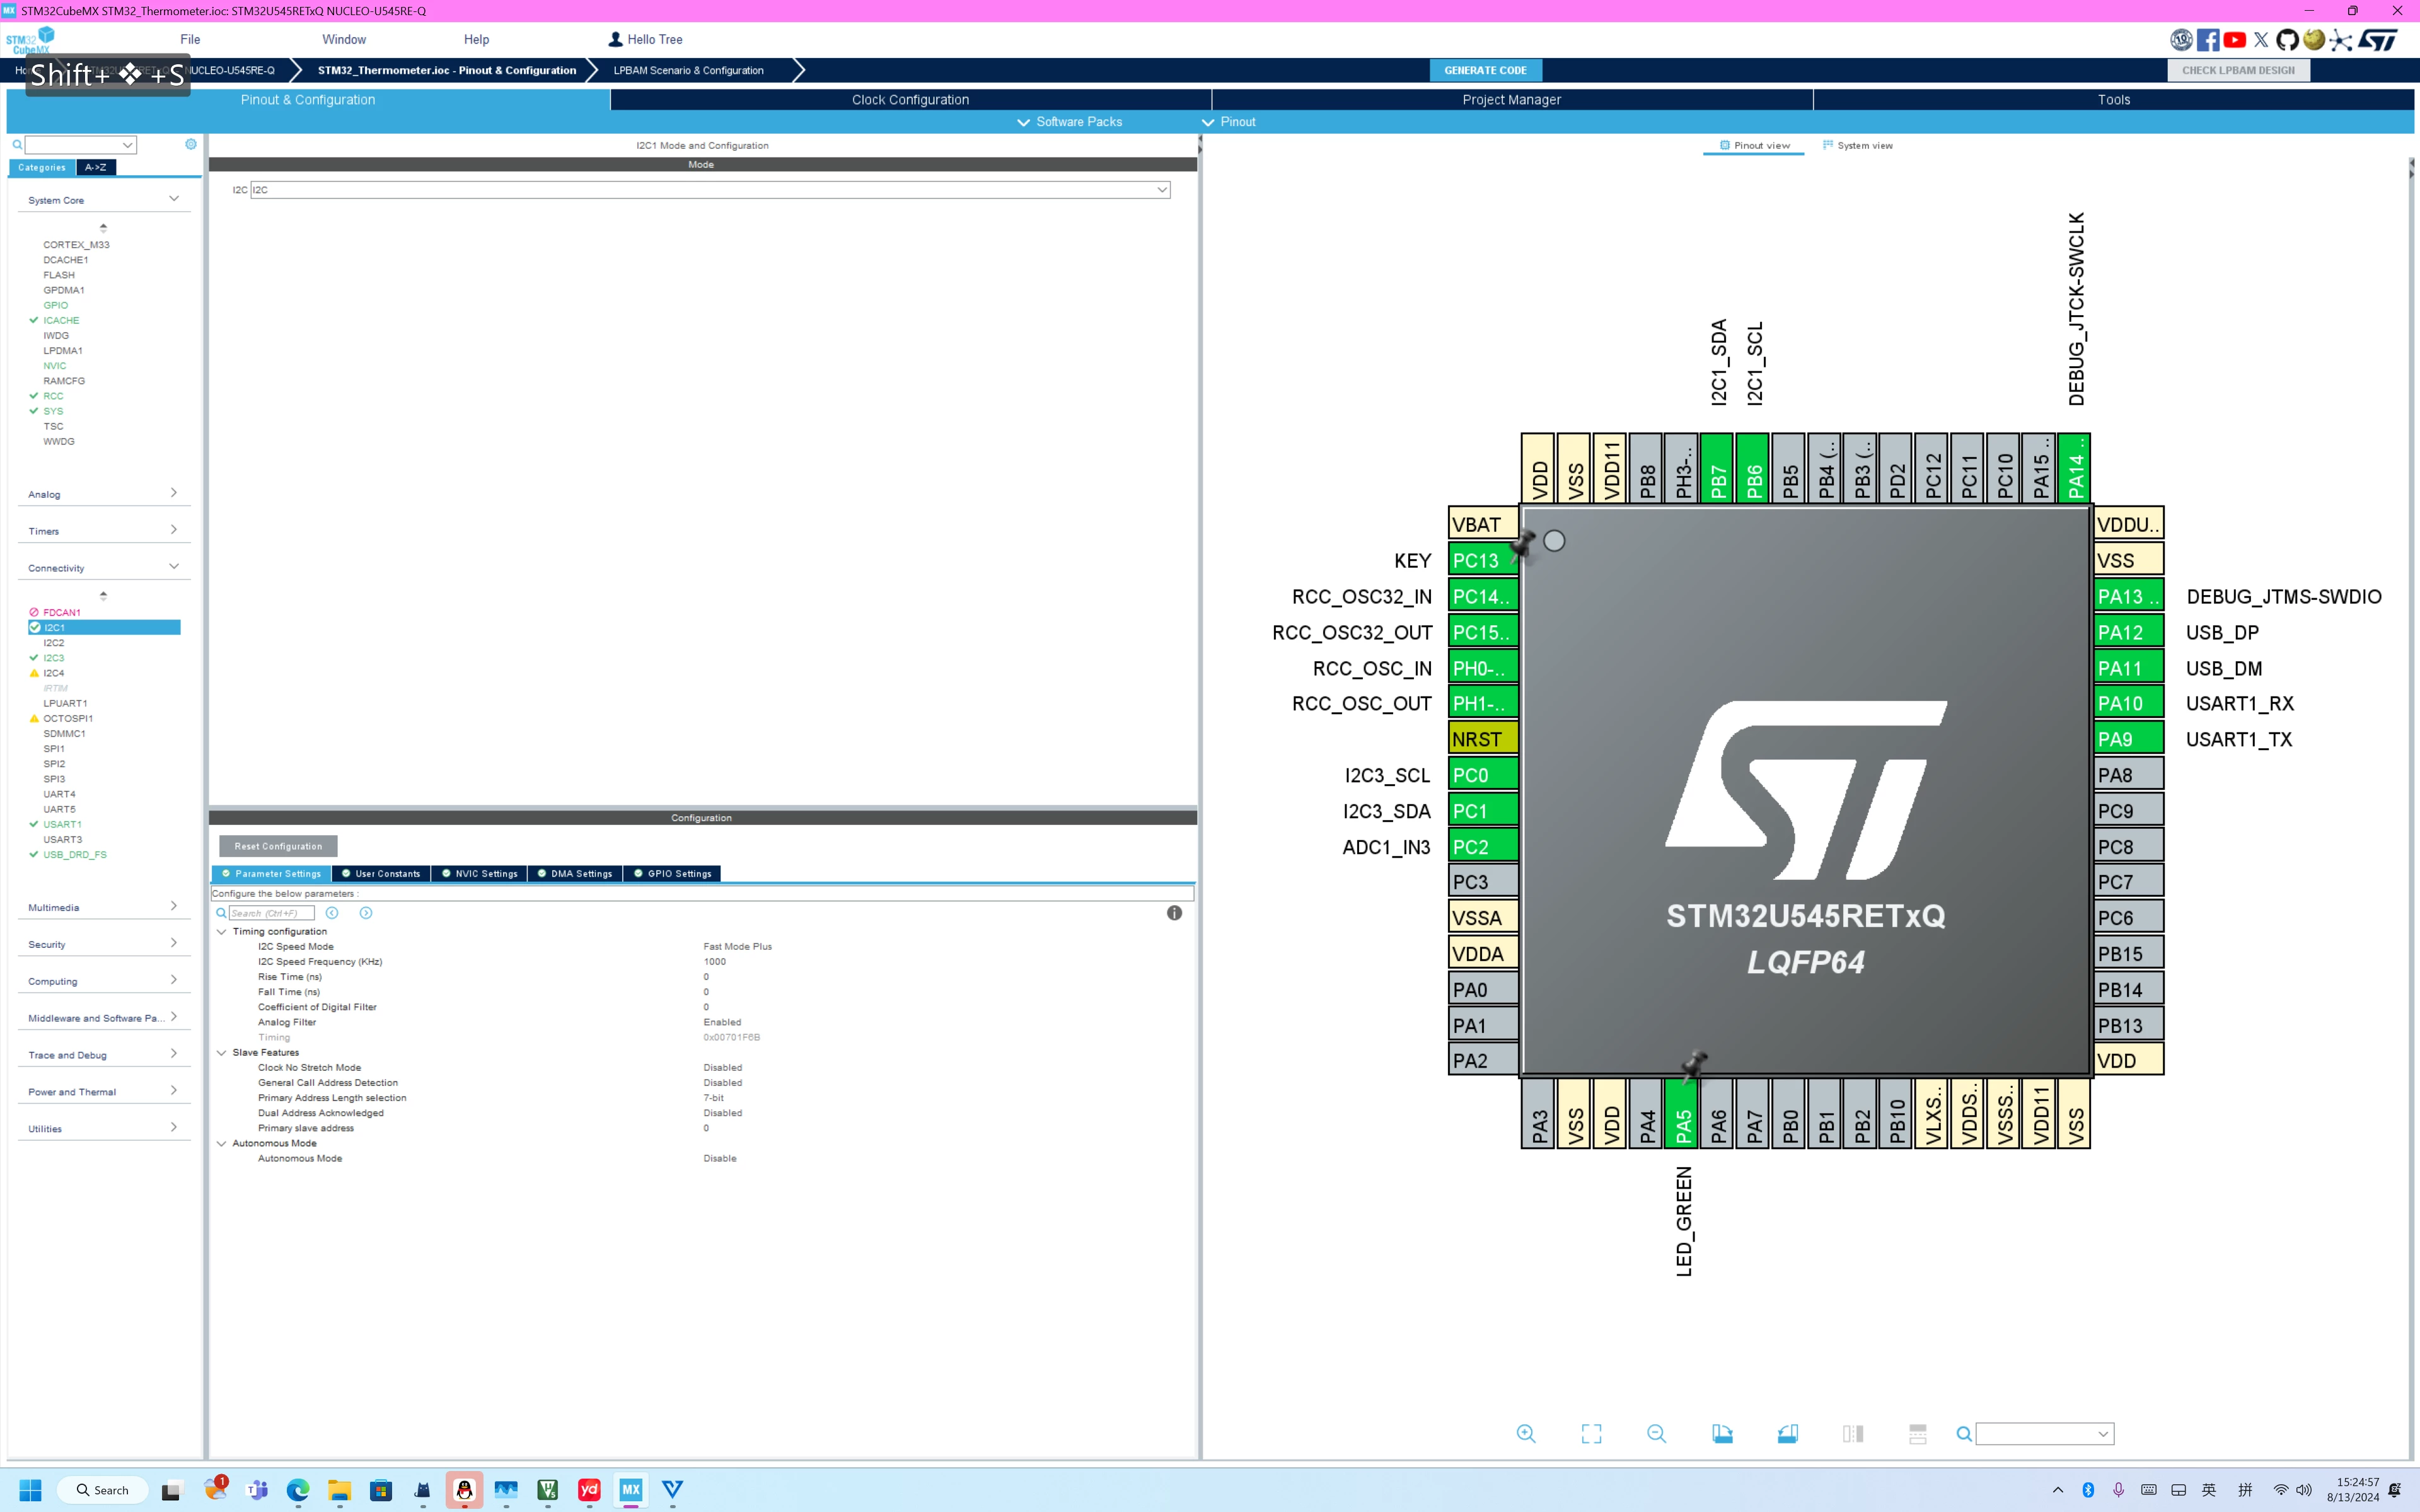The height and width of the screenshot is (1512, 2420).
Task: Switch category list to A->Z sorting
Action: click(x=96, y=168)
